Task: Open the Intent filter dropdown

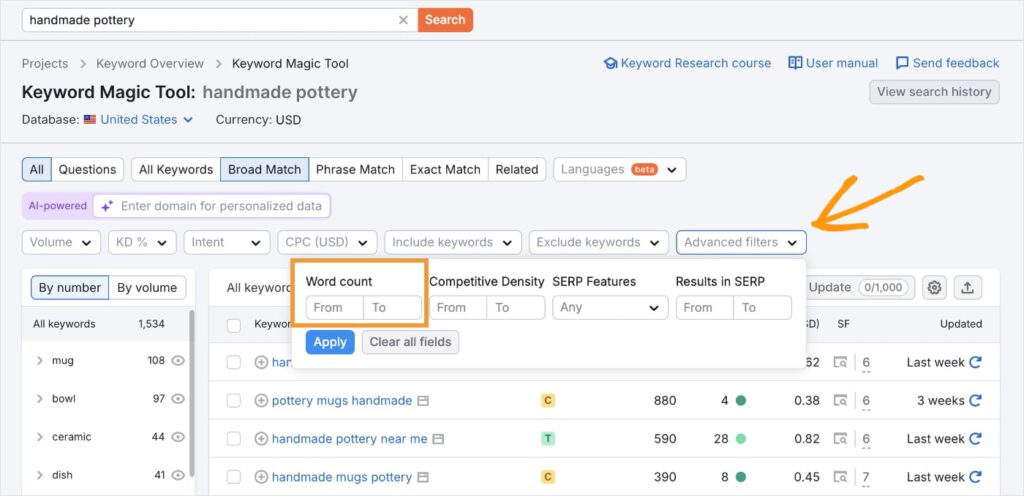Action: click(x=227, y=242)
